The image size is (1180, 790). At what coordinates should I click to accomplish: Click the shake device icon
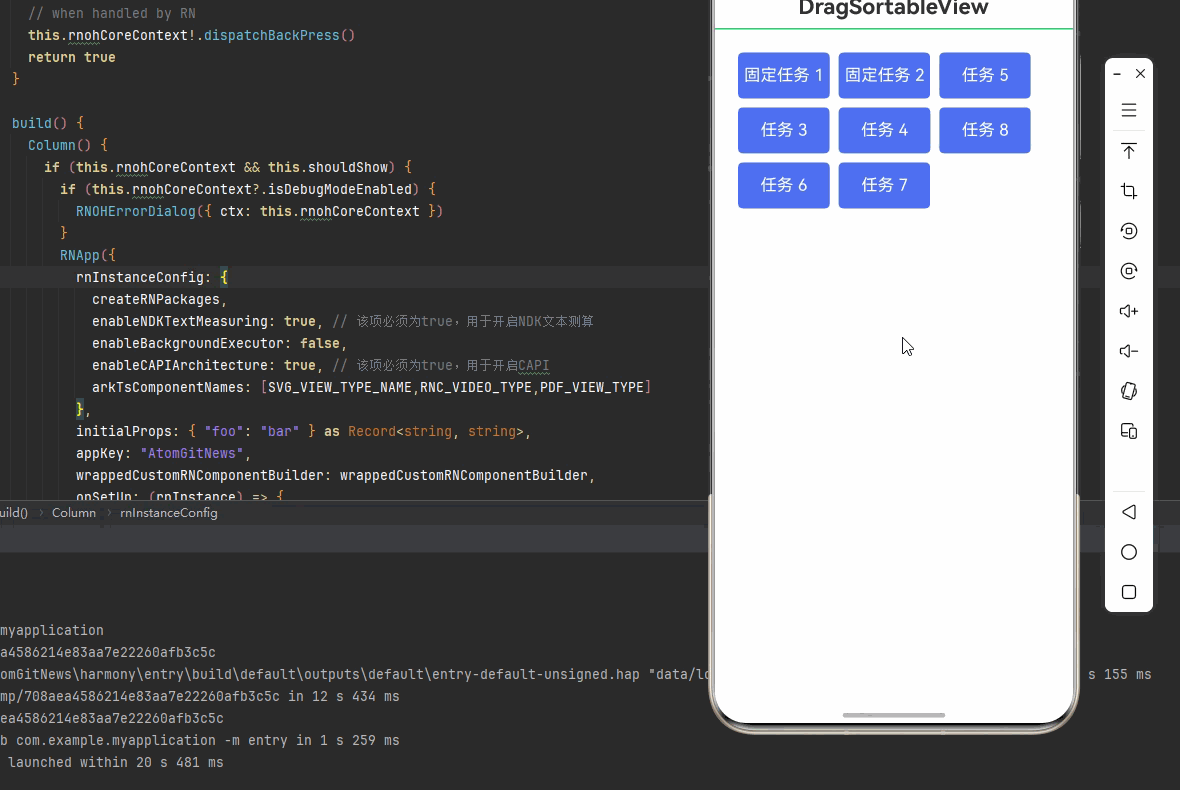coord(1128,391)
